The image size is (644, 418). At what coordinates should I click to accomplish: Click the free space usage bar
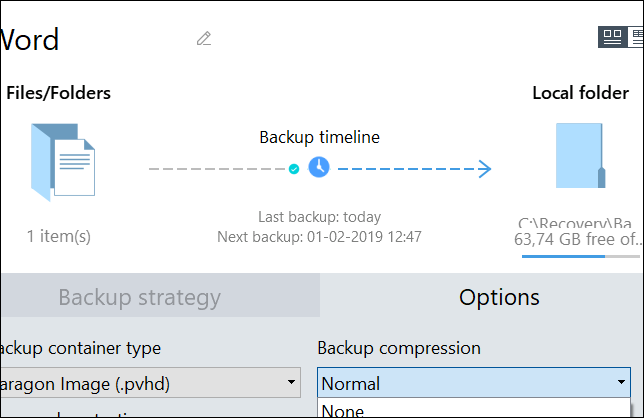pyautogui.click(x=582, y=256)
